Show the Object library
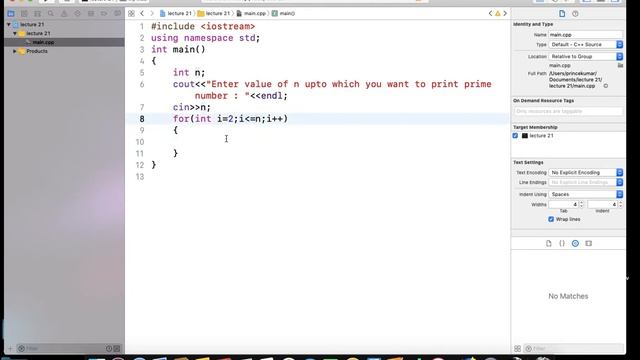Screen dimensions: 640x360 pyautogui.click(x=575, y=243)
